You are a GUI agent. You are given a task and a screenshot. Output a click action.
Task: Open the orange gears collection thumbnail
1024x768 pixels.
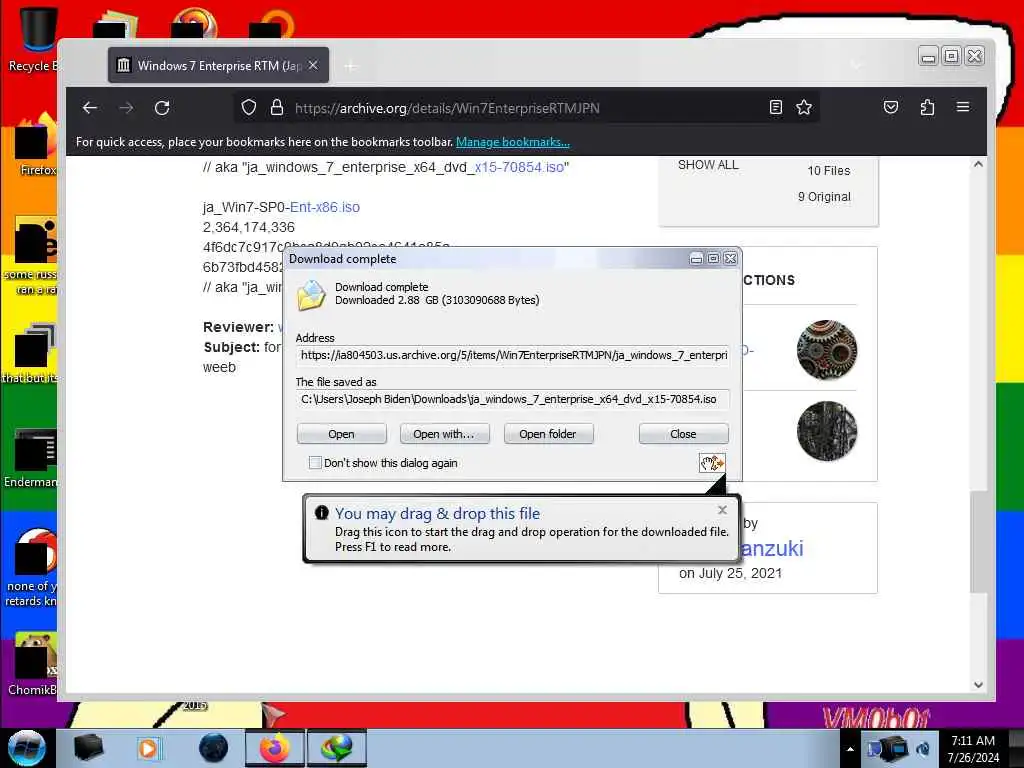(827, 350)
